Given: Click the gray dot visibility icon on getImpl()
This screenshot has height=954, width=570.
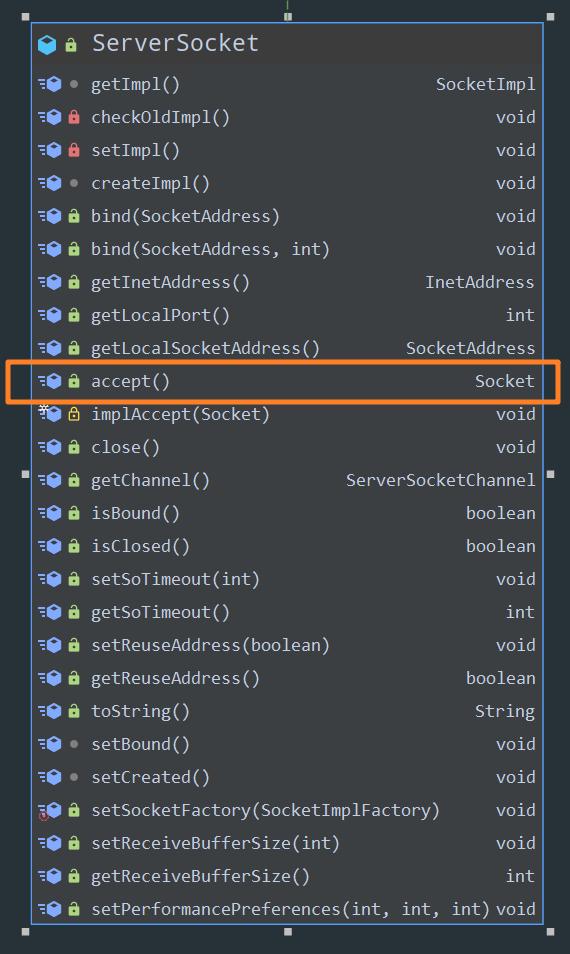Looking at the screenshot, I should coord(74,84).
